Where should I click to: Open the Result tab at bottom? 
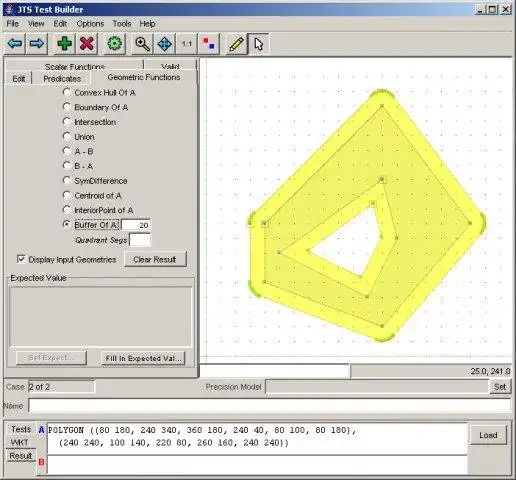21,456
